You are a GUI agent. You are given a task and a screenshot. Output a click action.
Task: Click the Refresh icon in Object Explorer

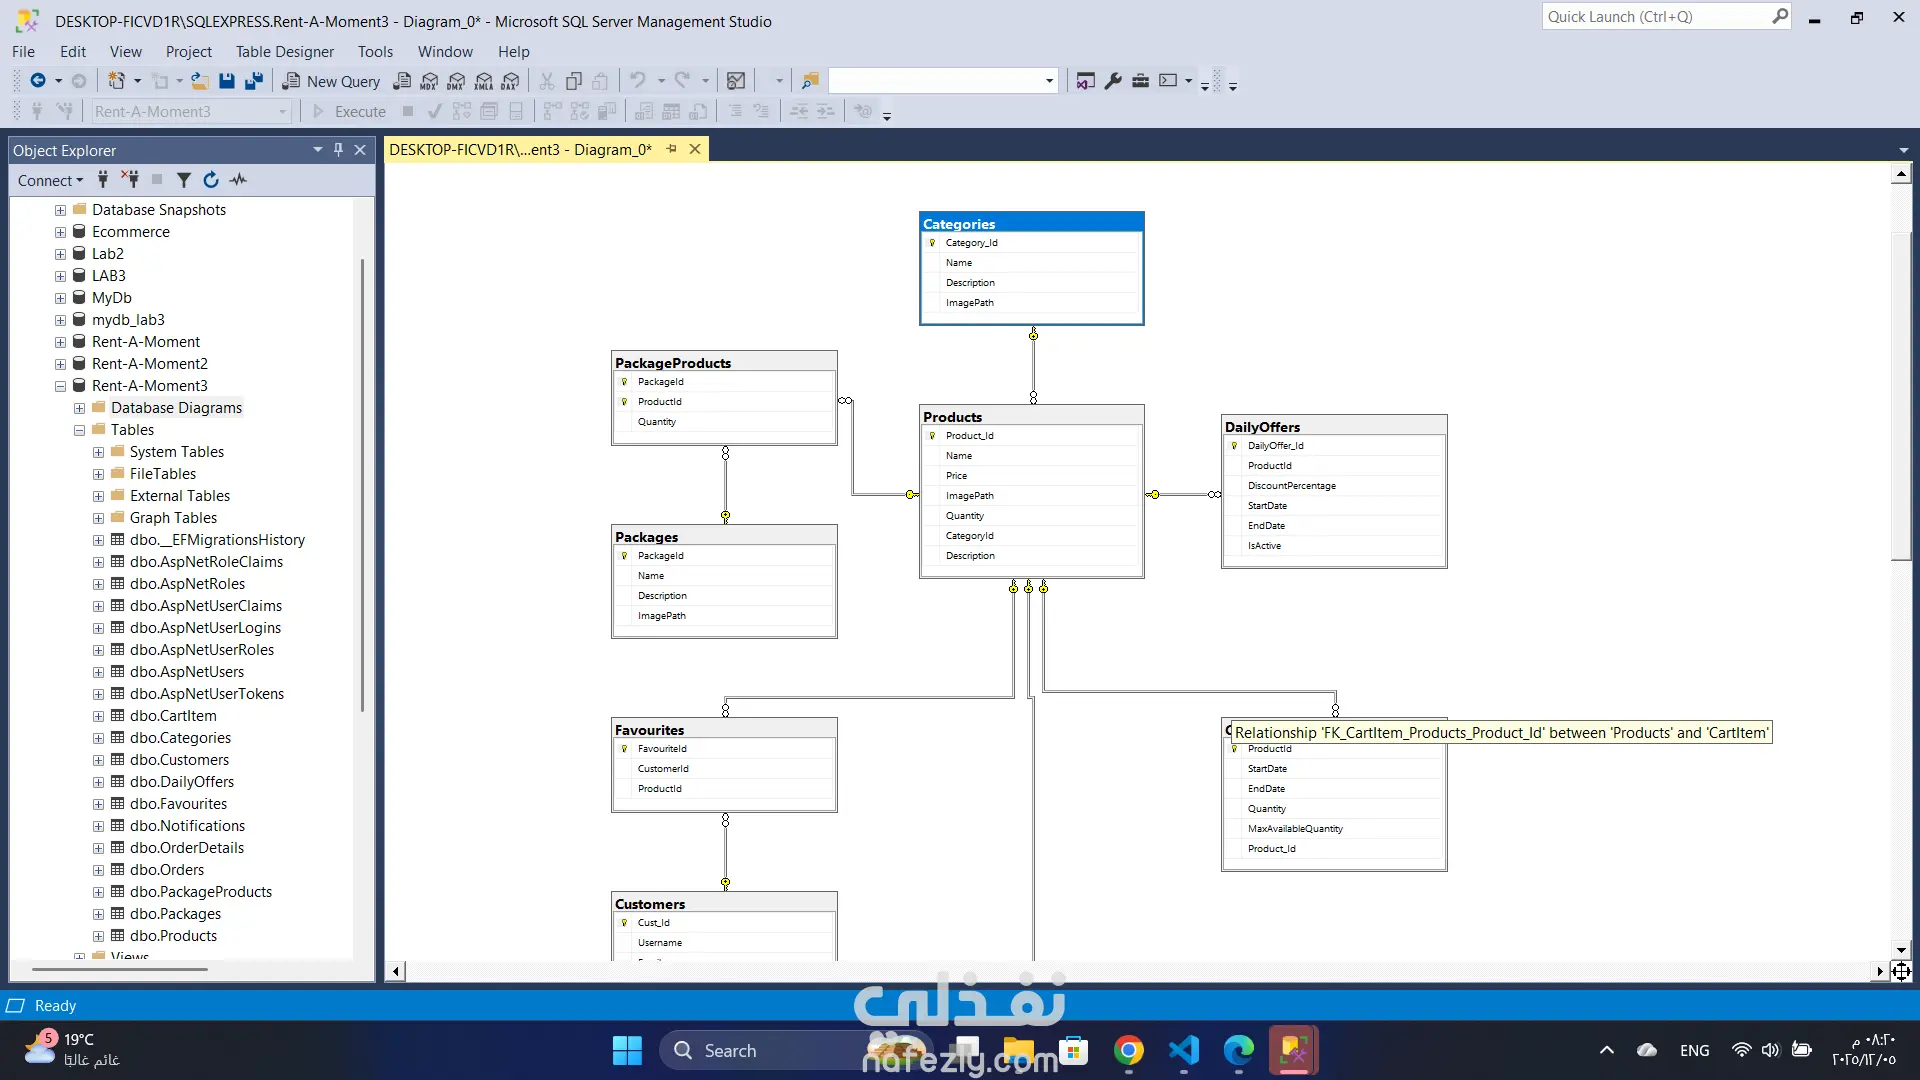coord(211,180)
